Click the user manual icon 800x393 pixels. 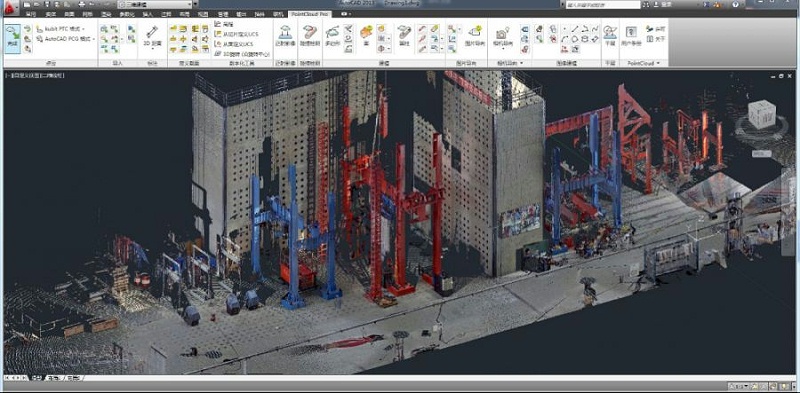coord(631,37)
